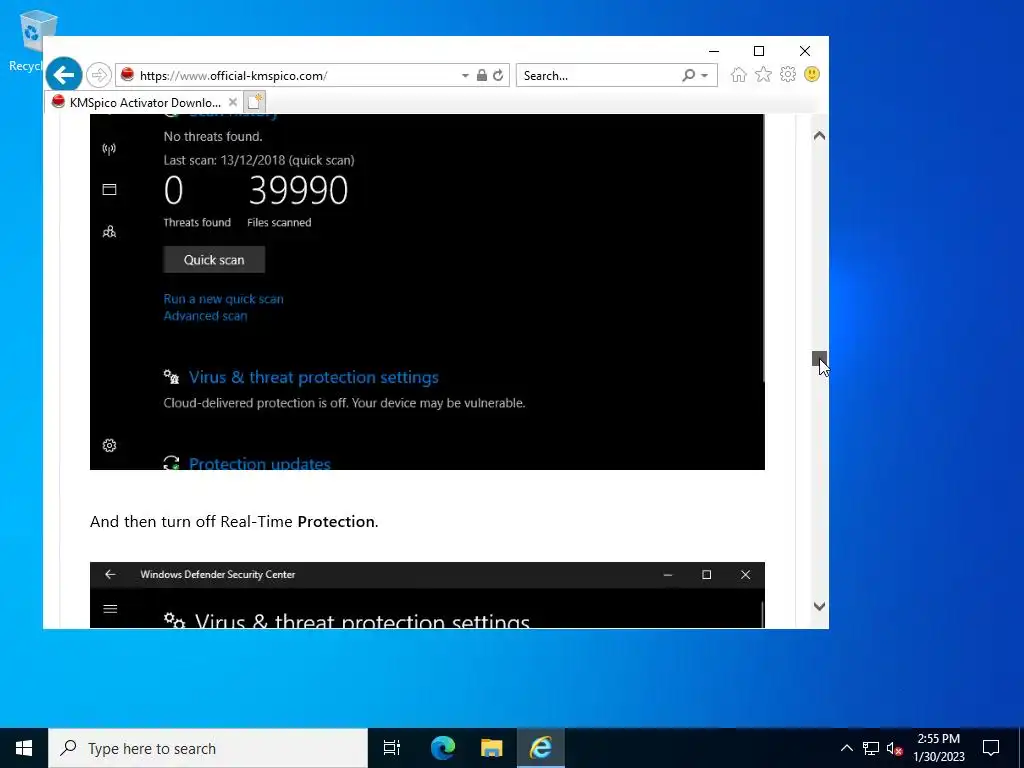
Task: Click the forward navigation arrow
Action: (99, 76)
